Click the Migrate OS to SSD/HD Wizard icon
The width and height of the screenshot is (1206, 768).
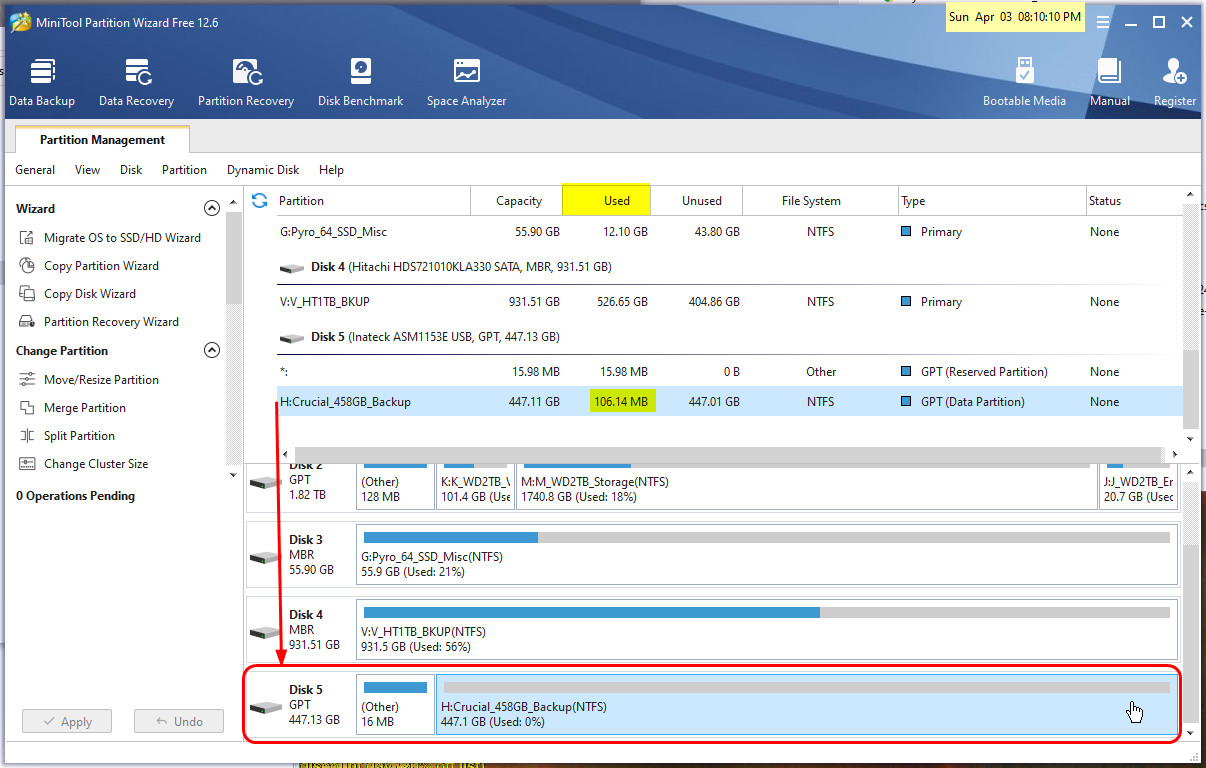pyautogui.click(x=26, y=238)
